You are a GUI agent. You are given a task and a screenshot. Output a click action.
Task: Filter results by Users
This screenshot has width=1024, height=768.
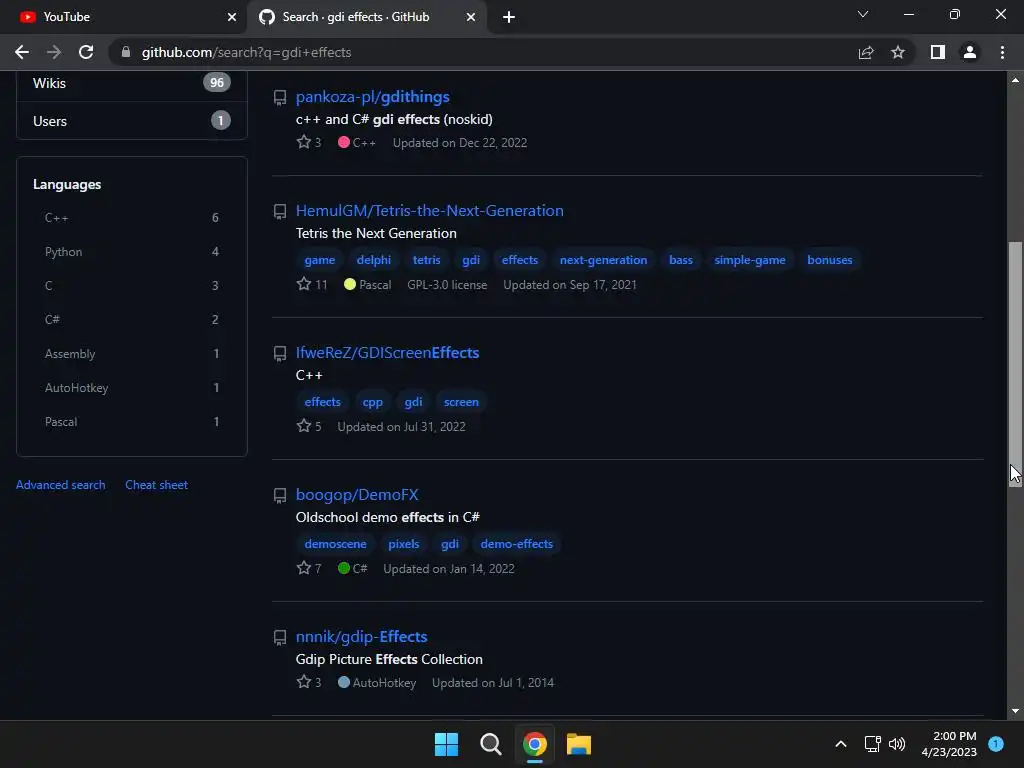tap(131, 121)
